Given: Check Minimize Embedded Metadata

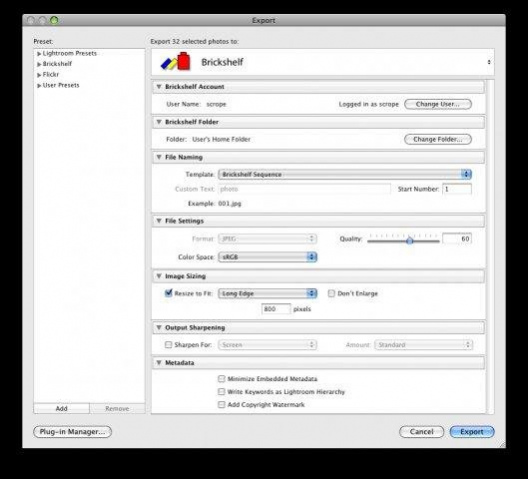Looking at the screenshot, I should coord(221,379).
